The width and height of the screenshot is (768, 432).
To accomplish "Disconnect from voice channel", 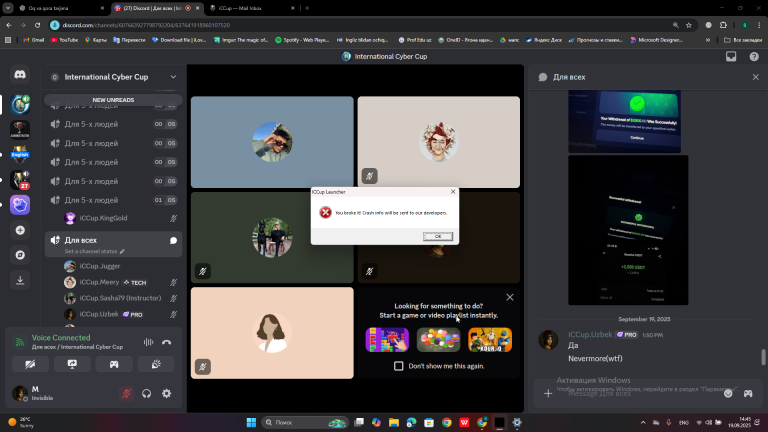I will tap(167, 342).
